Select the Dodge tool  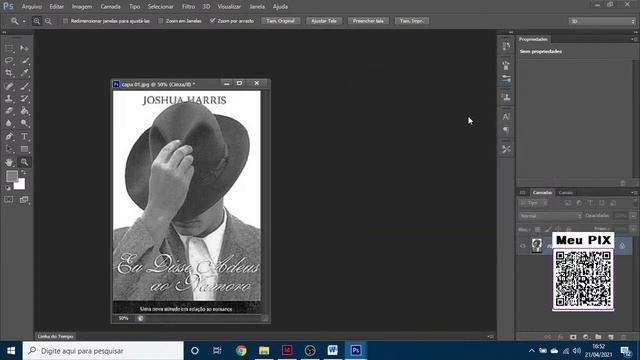coord(24,123)
